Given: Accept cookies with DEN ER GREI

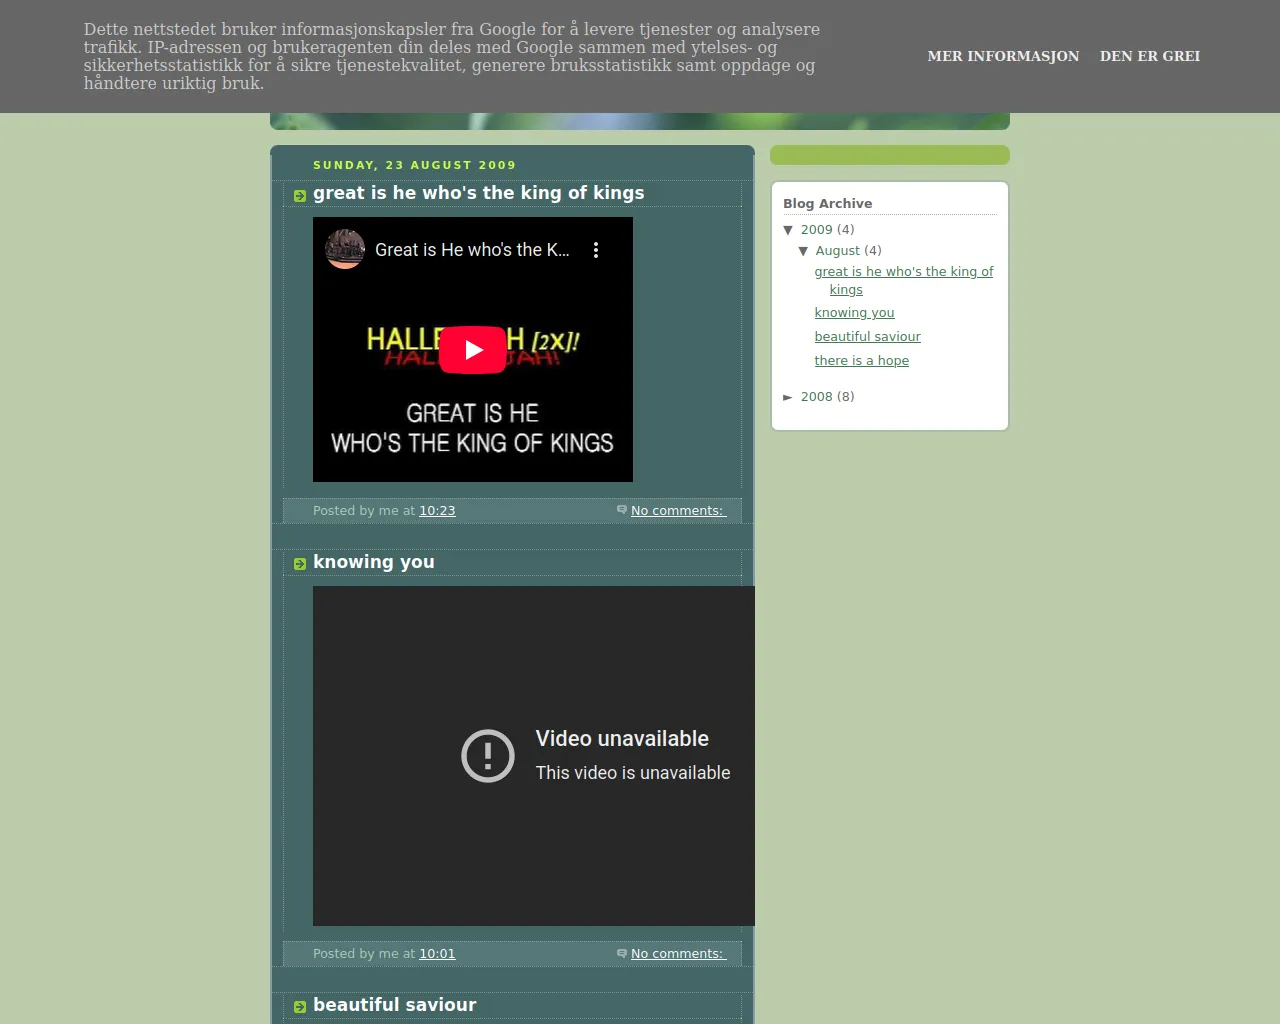Looking at the screenshot, I should (1150, 56).
